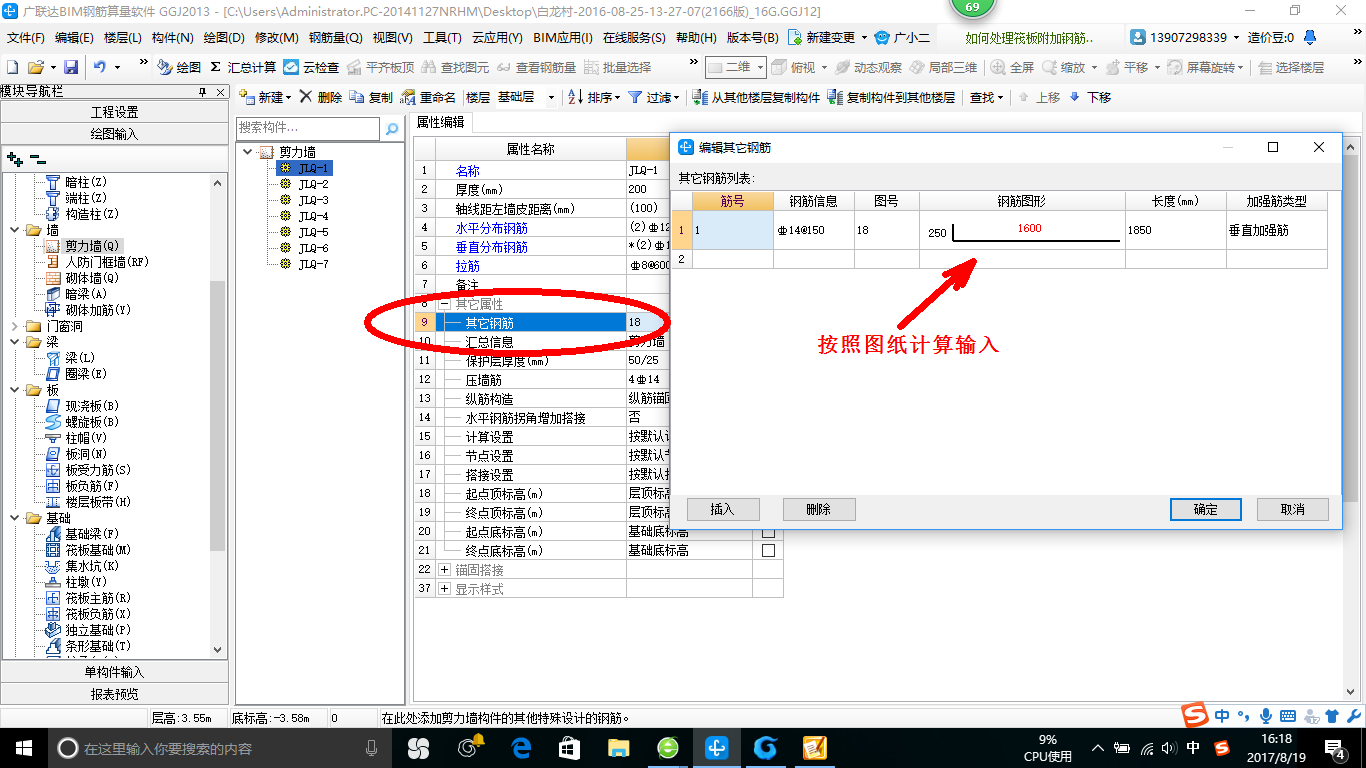The width and height of the screenshot is (1366, 768).
Task: Click 取消 in the rebar dialog
Action: click(1293, 509)
